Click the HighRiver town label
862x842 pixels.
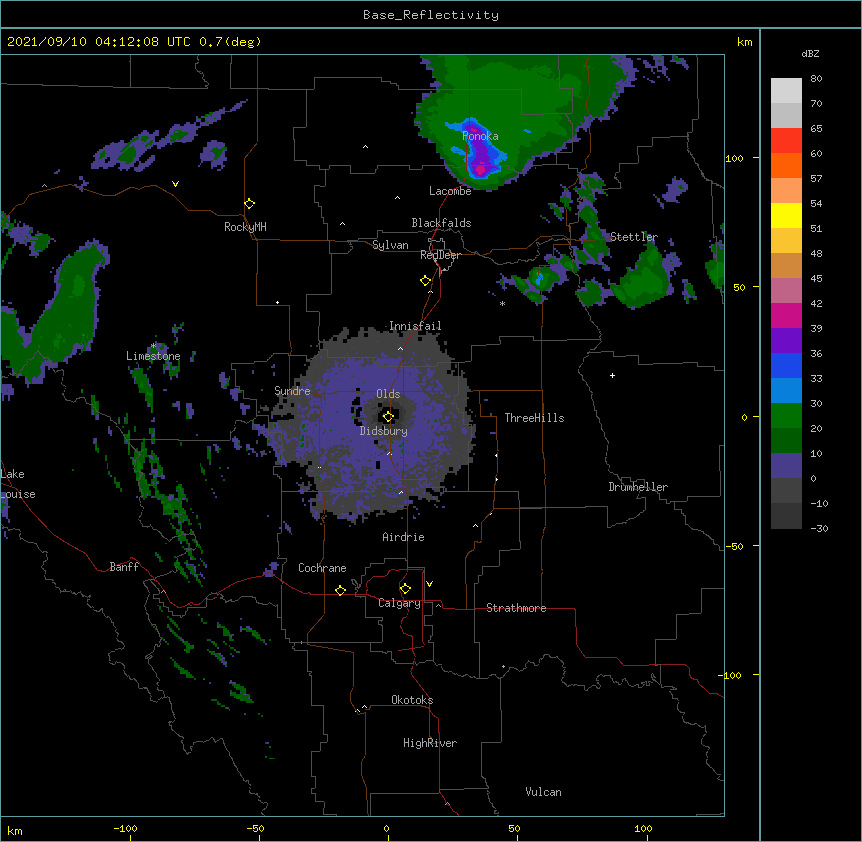430,743
